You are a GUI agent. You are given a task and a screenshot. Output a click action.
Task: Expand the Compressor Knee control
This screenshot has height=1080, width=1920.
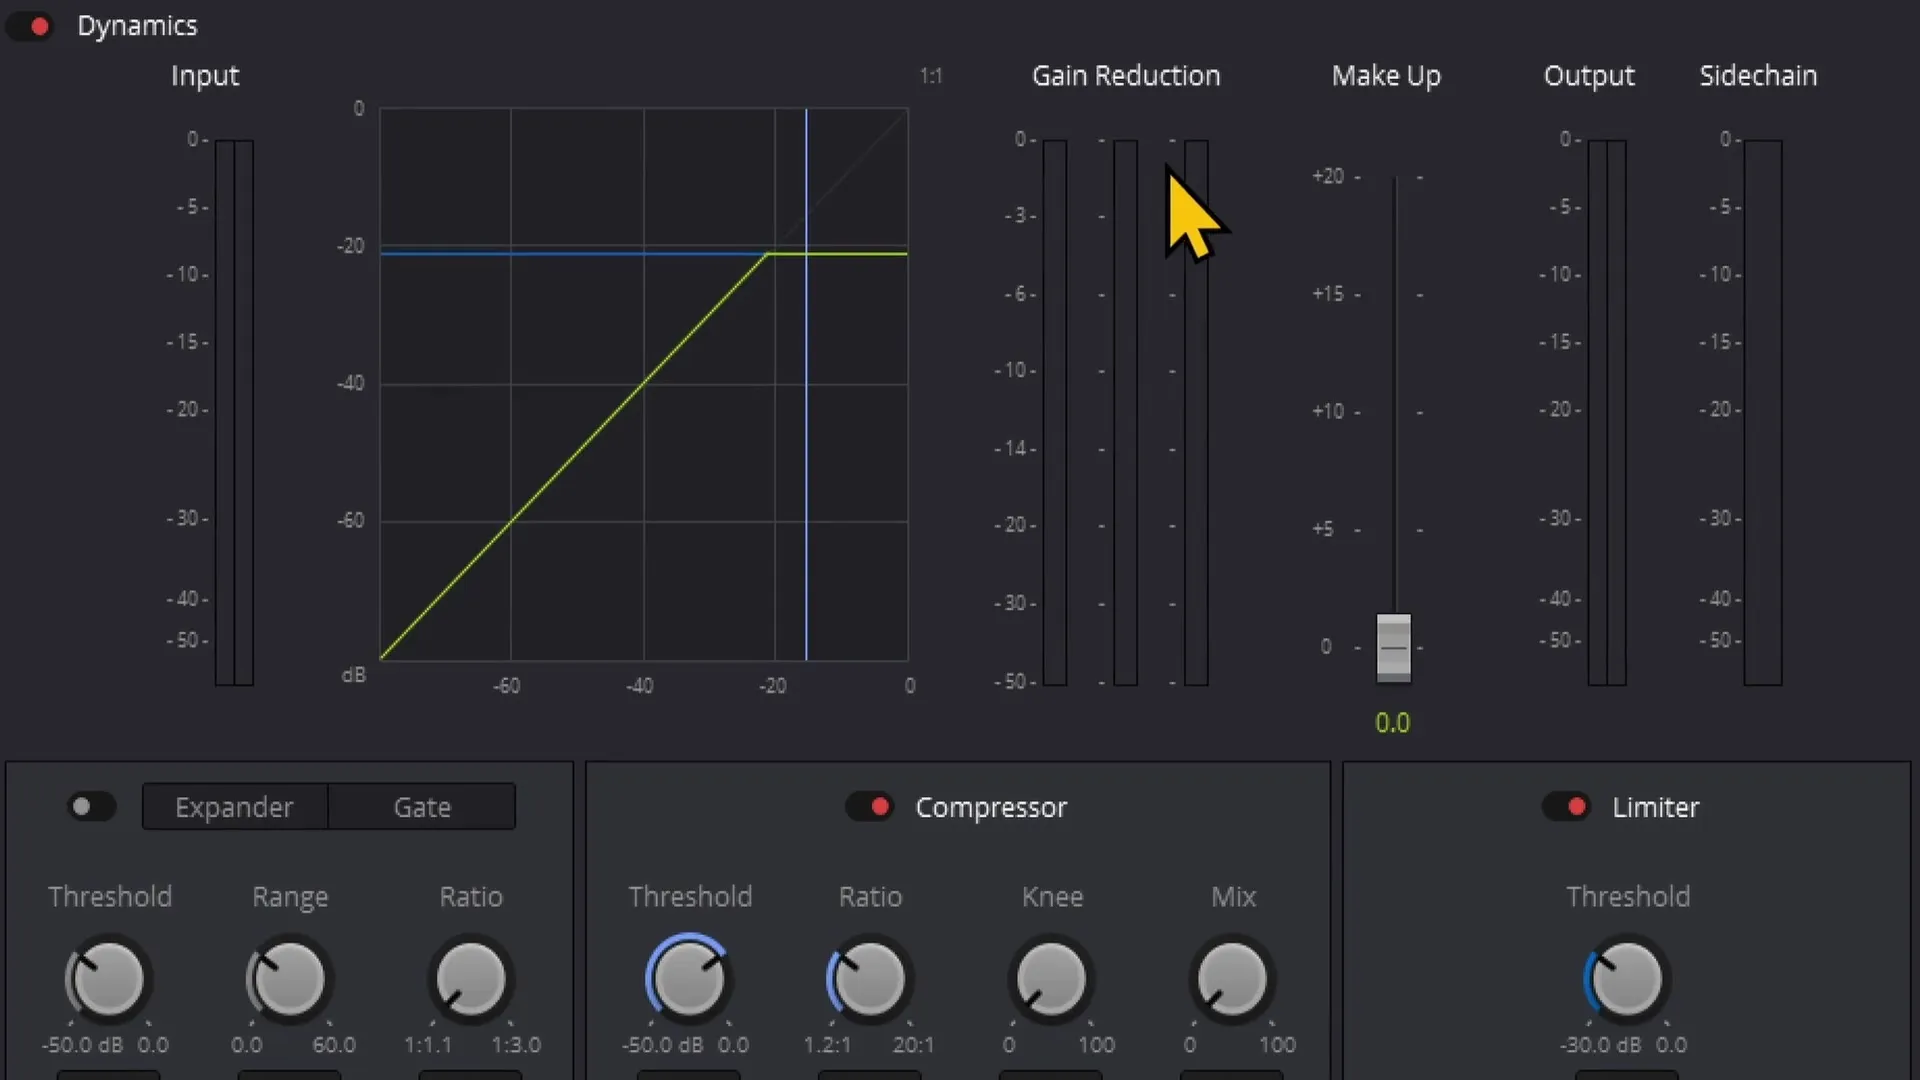[1051, 980]
